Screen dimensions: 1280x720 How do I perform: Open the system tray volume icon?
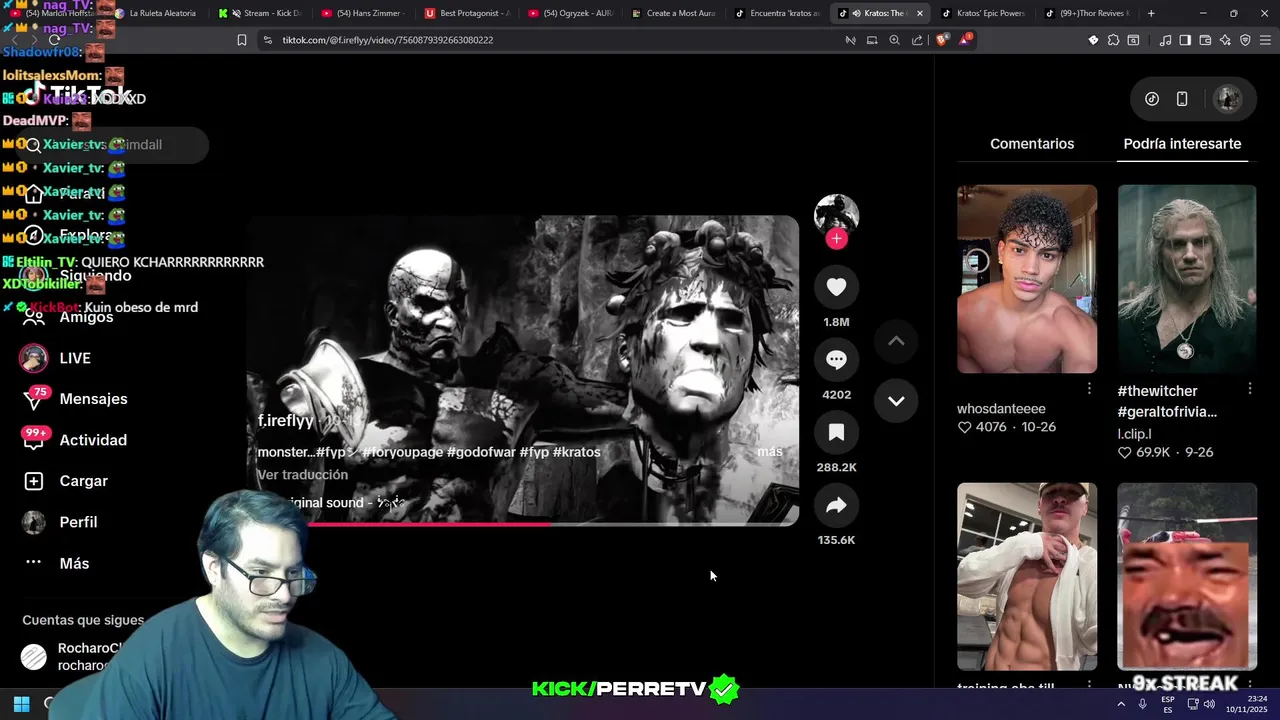click(x=1209, y=704)
